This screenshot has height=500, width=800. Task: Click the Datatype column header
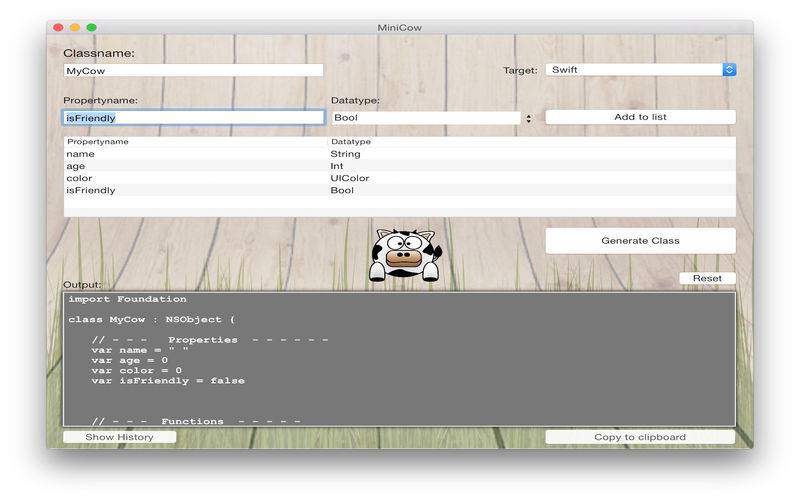[x=532, y=141]
